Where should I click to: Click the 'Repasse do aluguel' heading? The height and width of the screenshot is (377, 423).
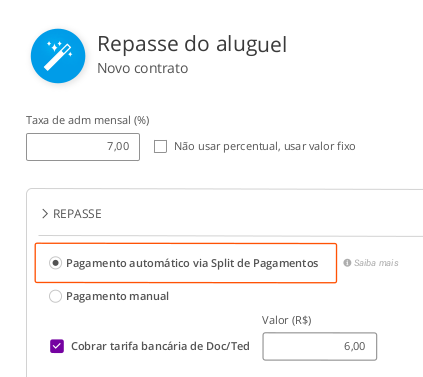[192, 45]
